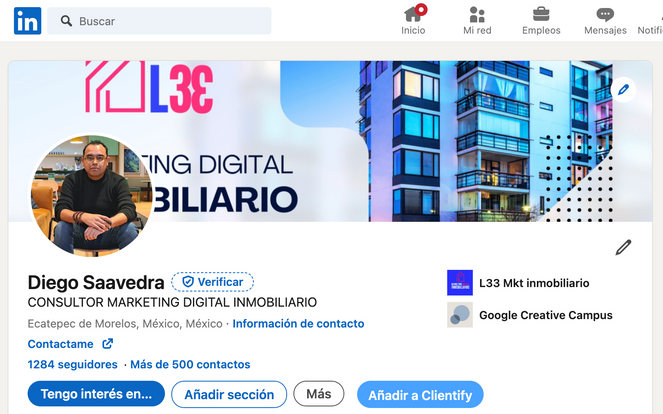The height and width of the screenshot is (414, 663).
Task: Open Información de contacto link
Action: click(x=298, y=324)
